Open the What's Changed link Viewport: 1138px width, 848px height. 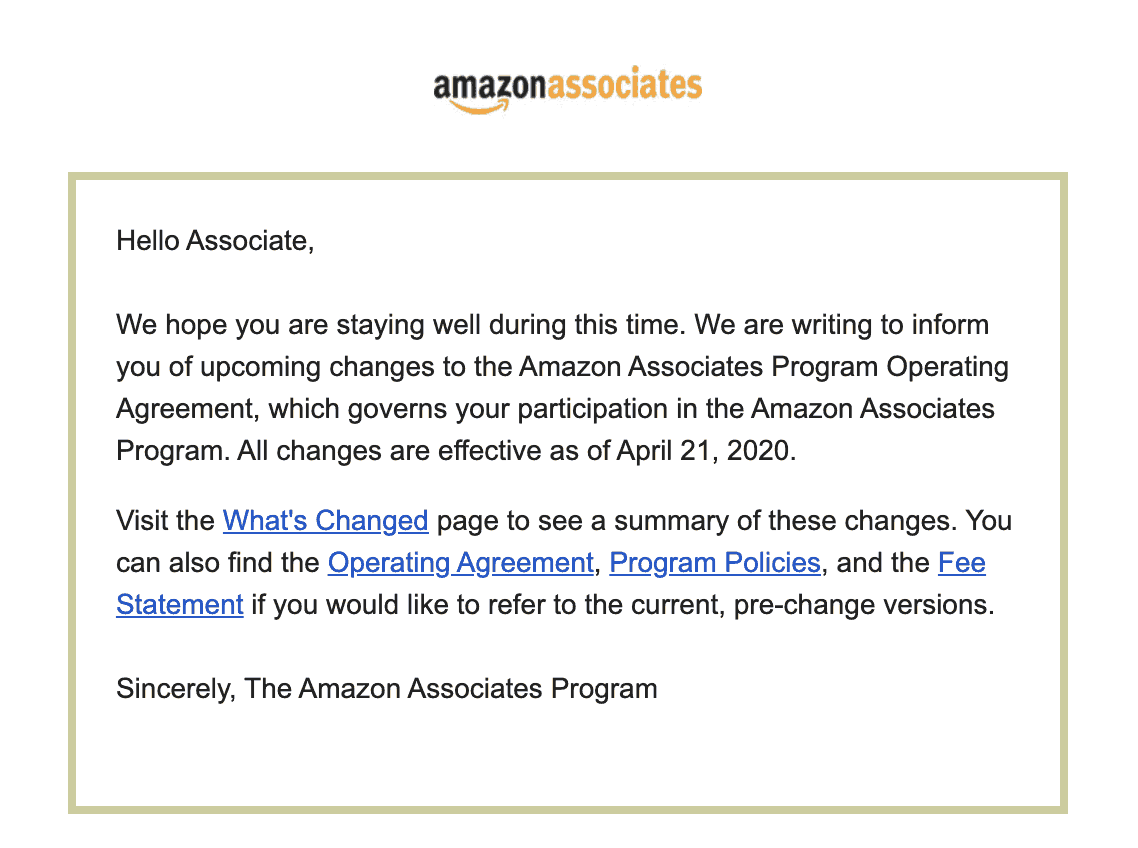pos(325,521)
